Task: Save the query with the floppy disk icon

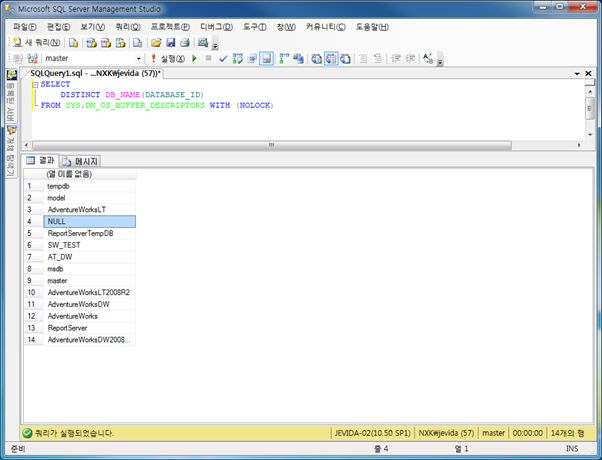Action: 170,43
